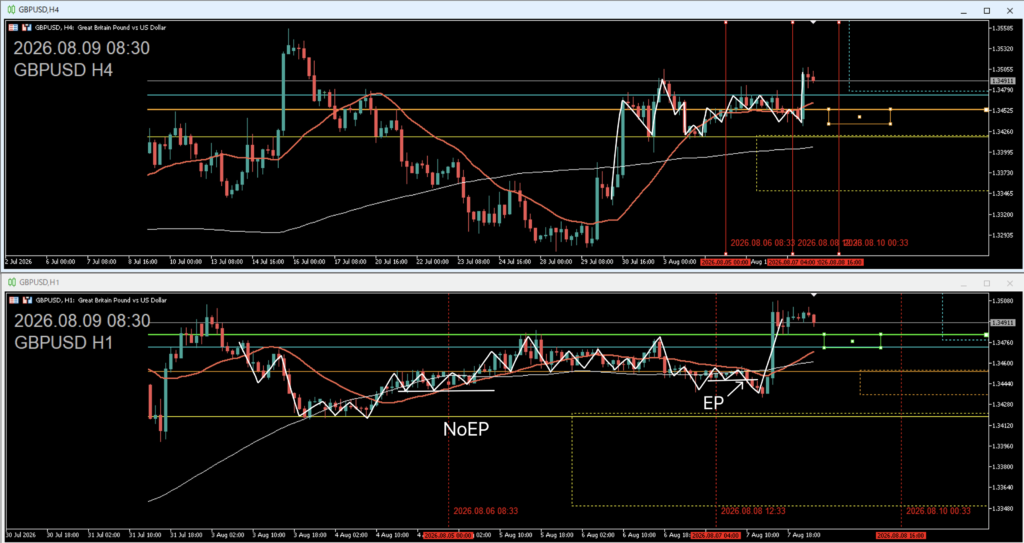
Task: Click H1 chart title Great Britain Pound vs US Dollar
Action: pyautogui.click(x=122, y=300)
